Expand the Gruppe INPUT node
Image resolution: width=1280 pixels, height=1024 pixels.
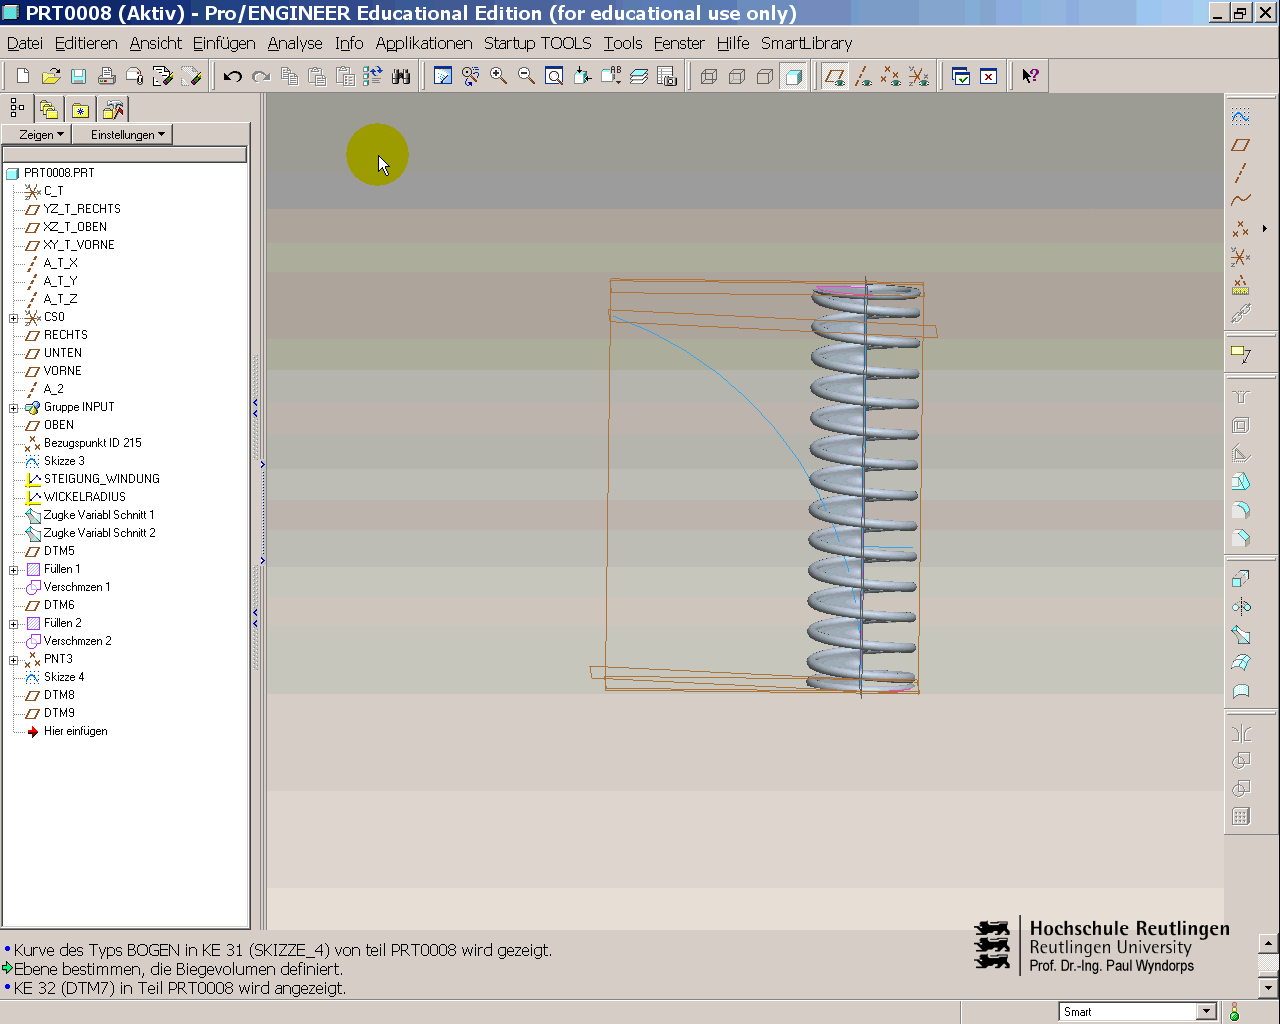coord(14,408)
